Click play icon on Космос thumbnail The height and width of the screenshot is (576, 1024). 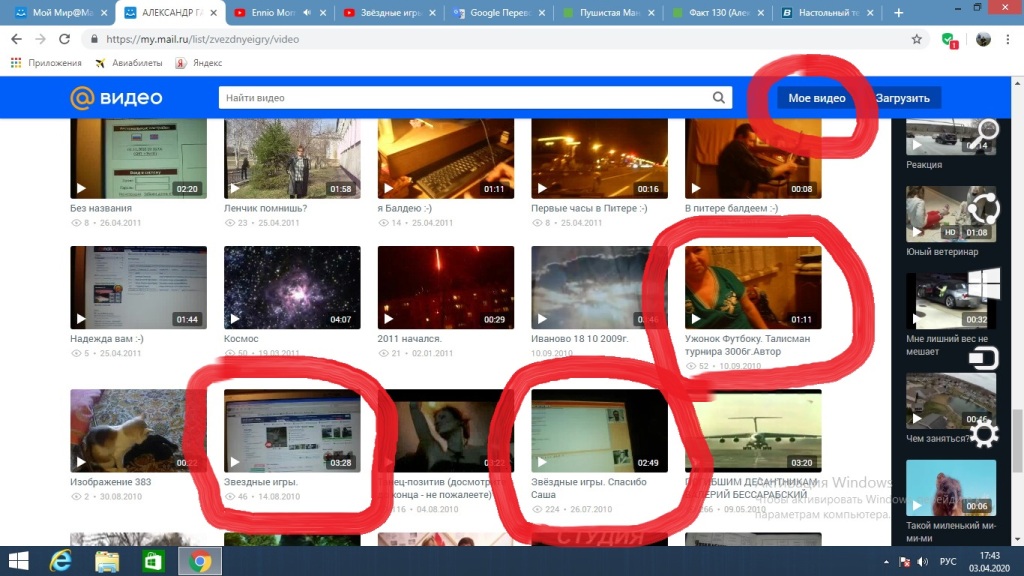click(235, 319)
